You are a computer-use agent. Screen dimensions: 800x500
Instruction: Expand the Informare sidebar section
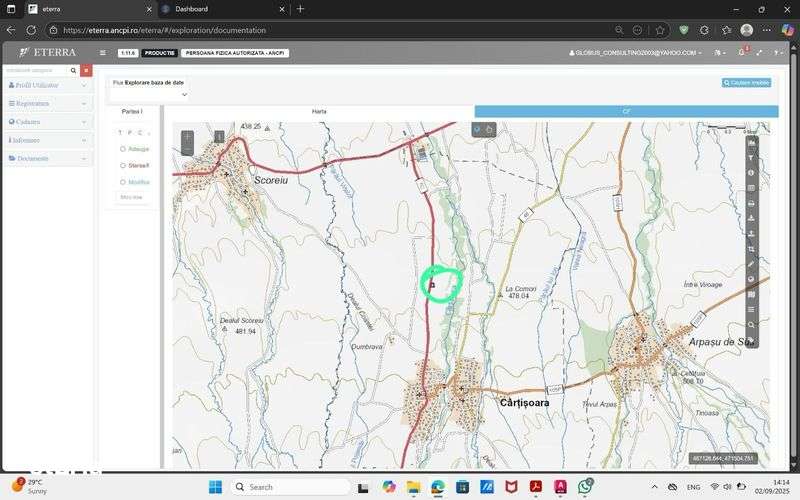(x=48, y=140)
